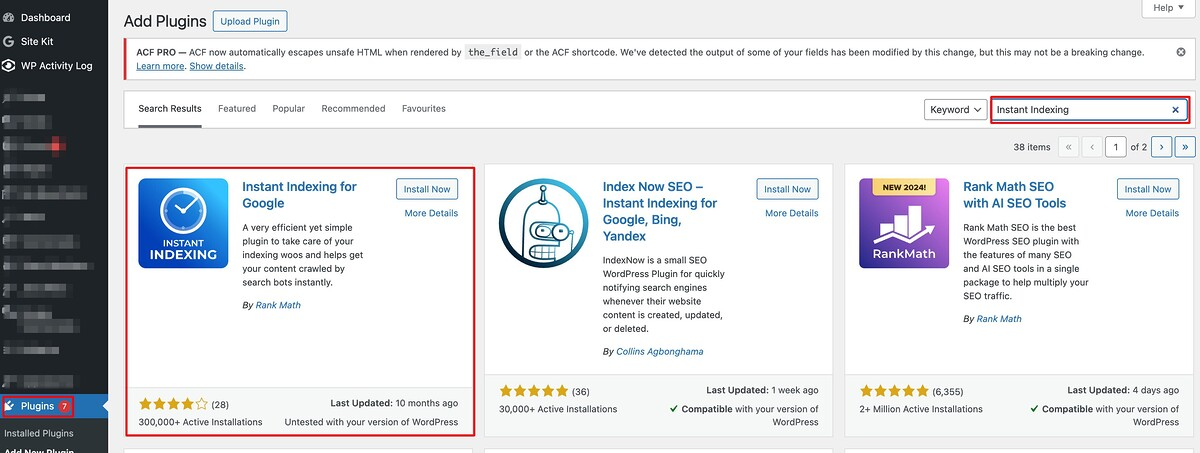Click 'Last Updated: 4 days ago' text
The image size is (1200, 453).
1123,390
